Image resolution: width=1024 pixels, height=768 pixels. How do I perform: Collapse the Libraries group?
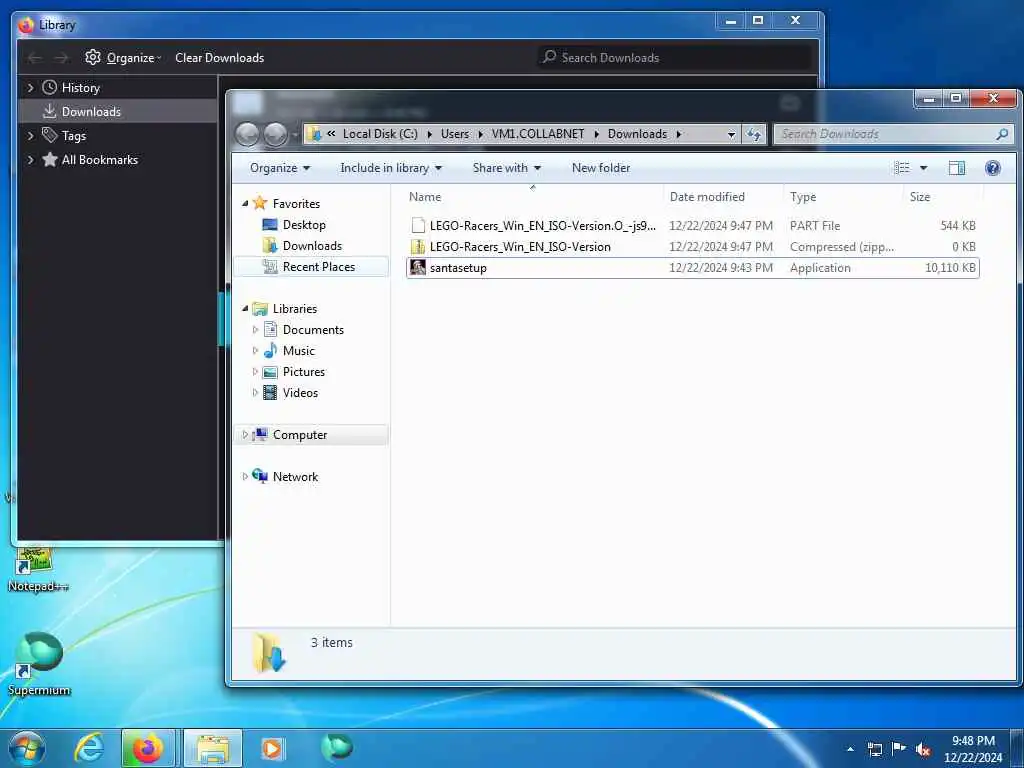[245, 309]
